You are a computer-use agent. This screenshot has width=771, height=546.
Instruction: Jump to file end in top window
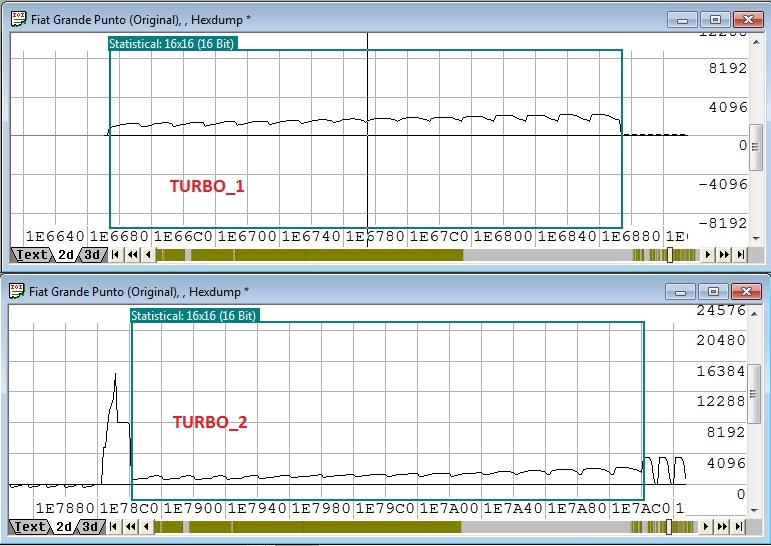(741, 255)
